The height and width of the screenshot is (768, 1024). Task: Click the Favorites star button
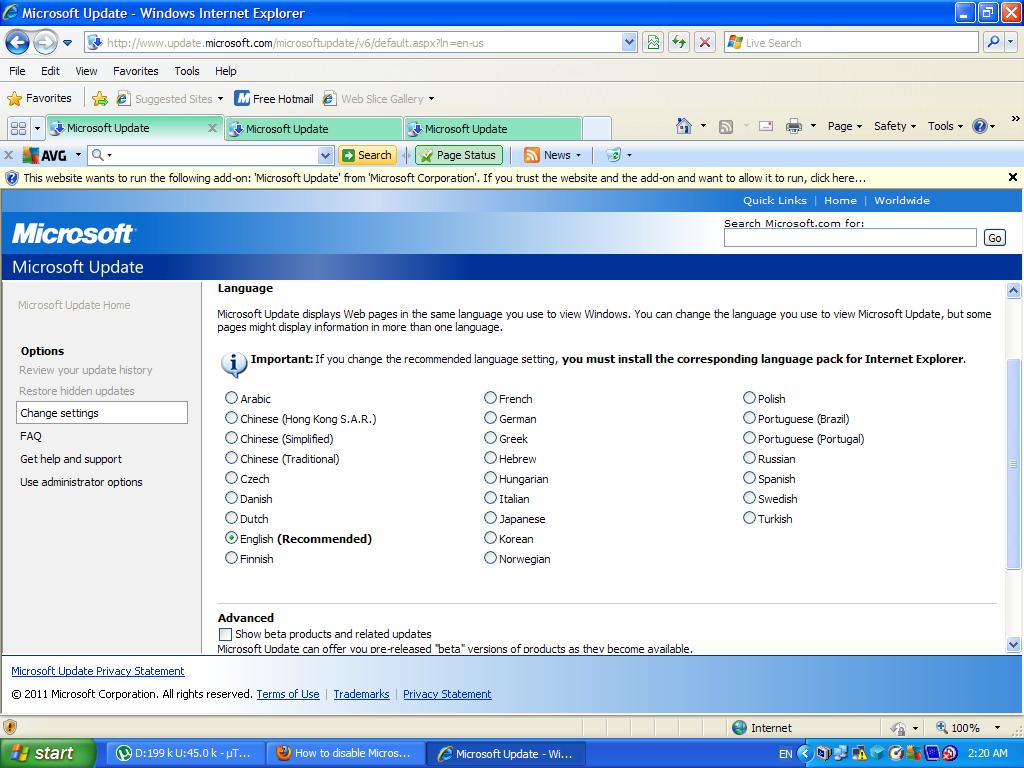pos(39,99)
